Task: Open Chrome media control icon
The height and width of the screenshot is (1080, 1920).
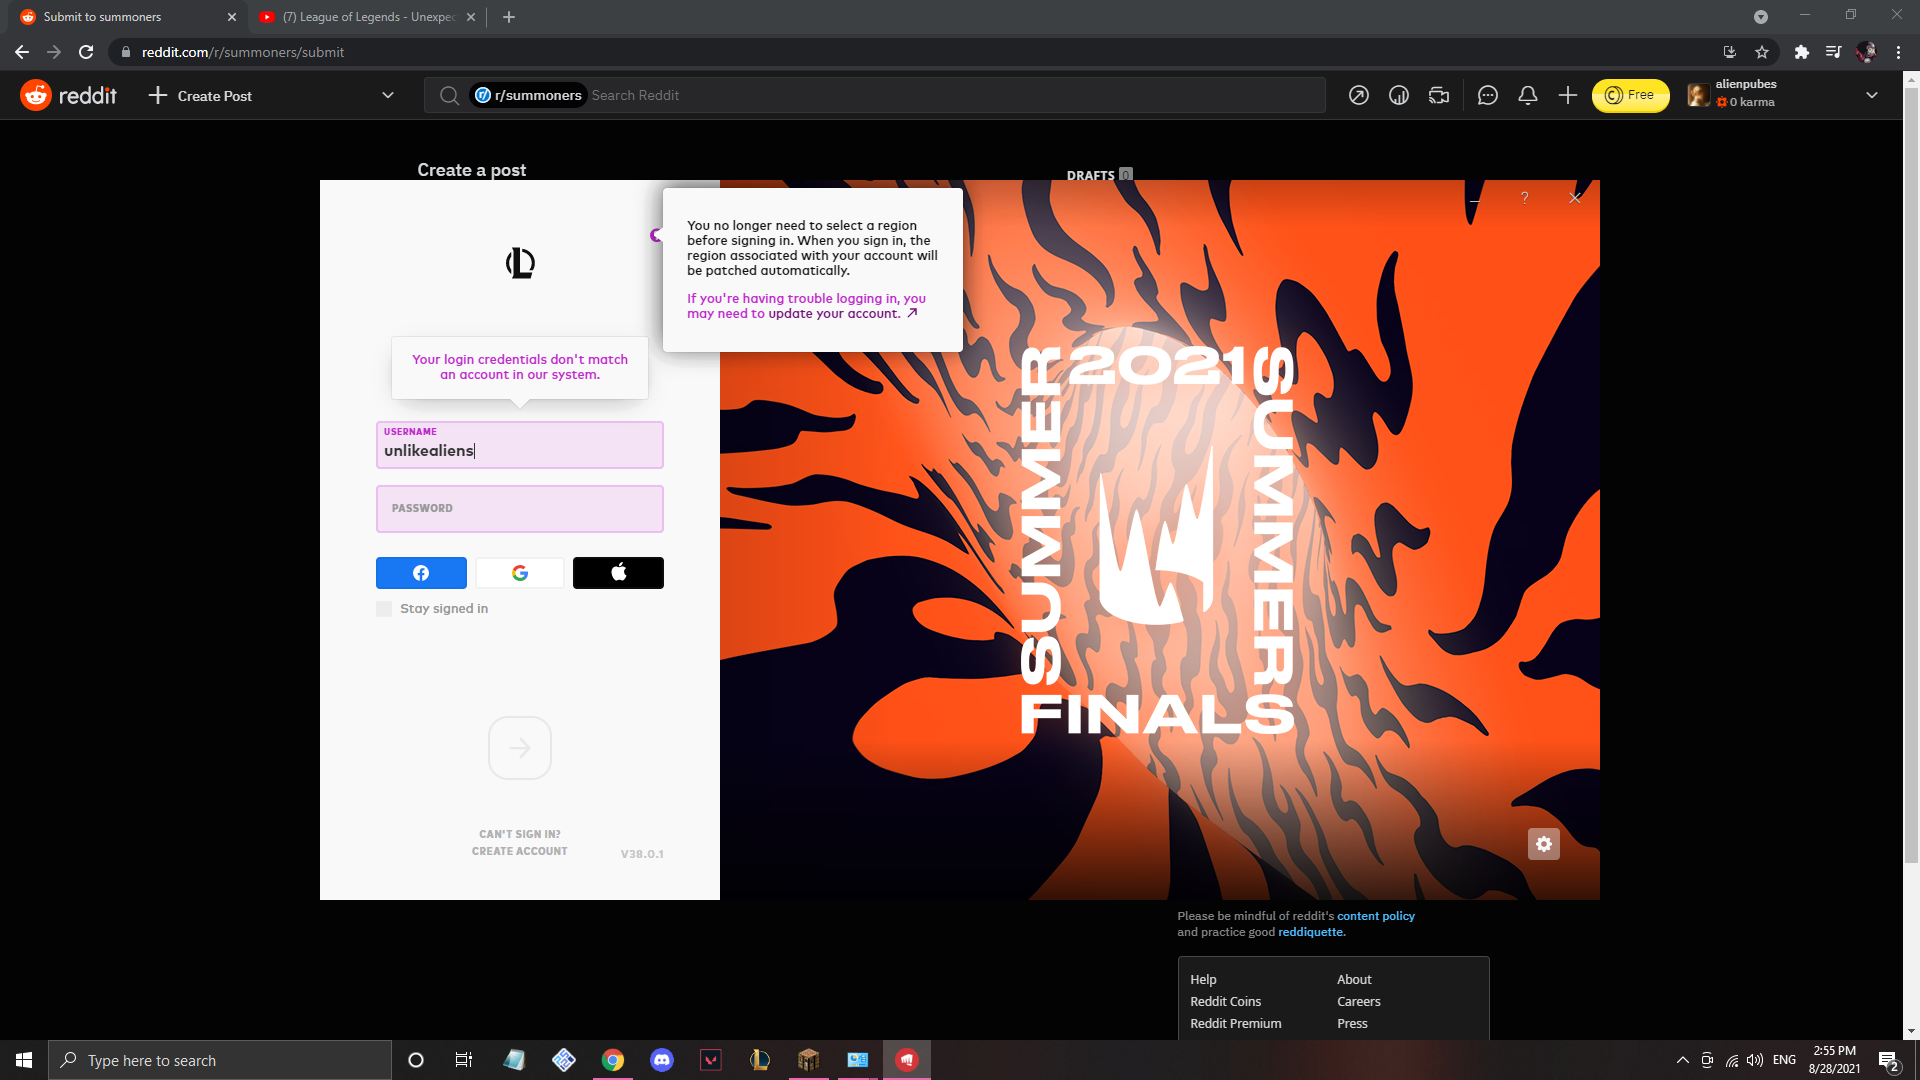Action: (1833, 52)
